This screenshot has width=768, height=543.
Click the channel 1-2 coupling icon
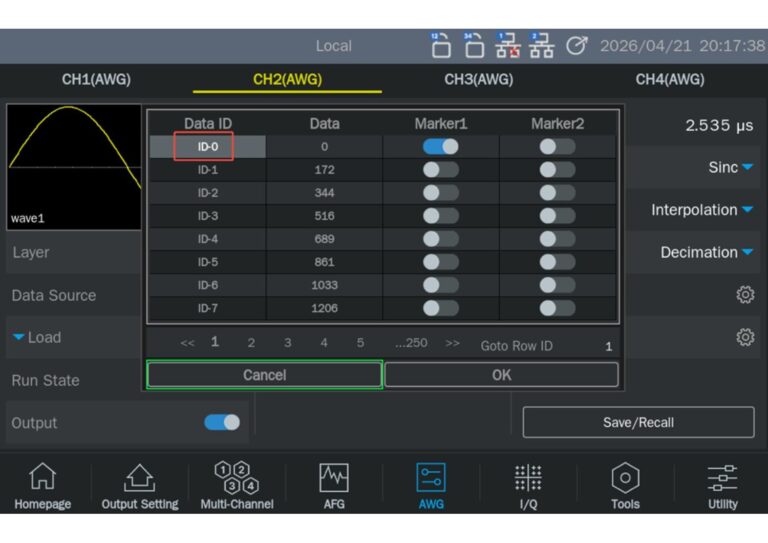click(x=441, y=46)
